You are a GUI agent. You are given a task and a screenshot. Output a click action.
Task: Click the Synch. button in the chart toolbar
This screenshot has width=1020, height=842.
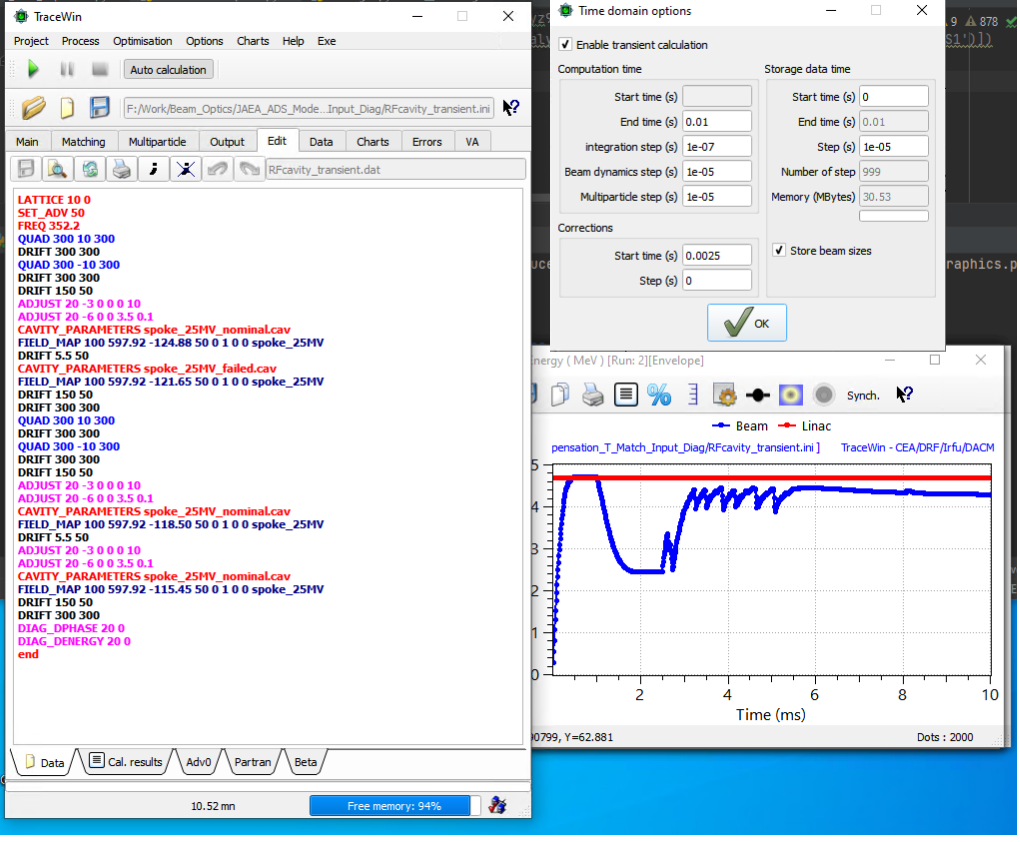coord(863,395)
